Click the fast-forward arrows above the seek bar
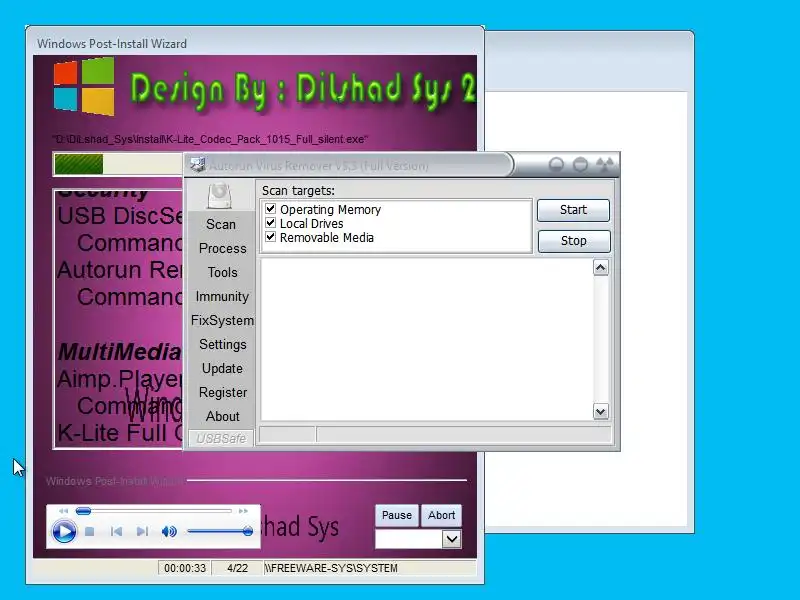The width and height of the screenshot is (800, 600). coord(243,511)
